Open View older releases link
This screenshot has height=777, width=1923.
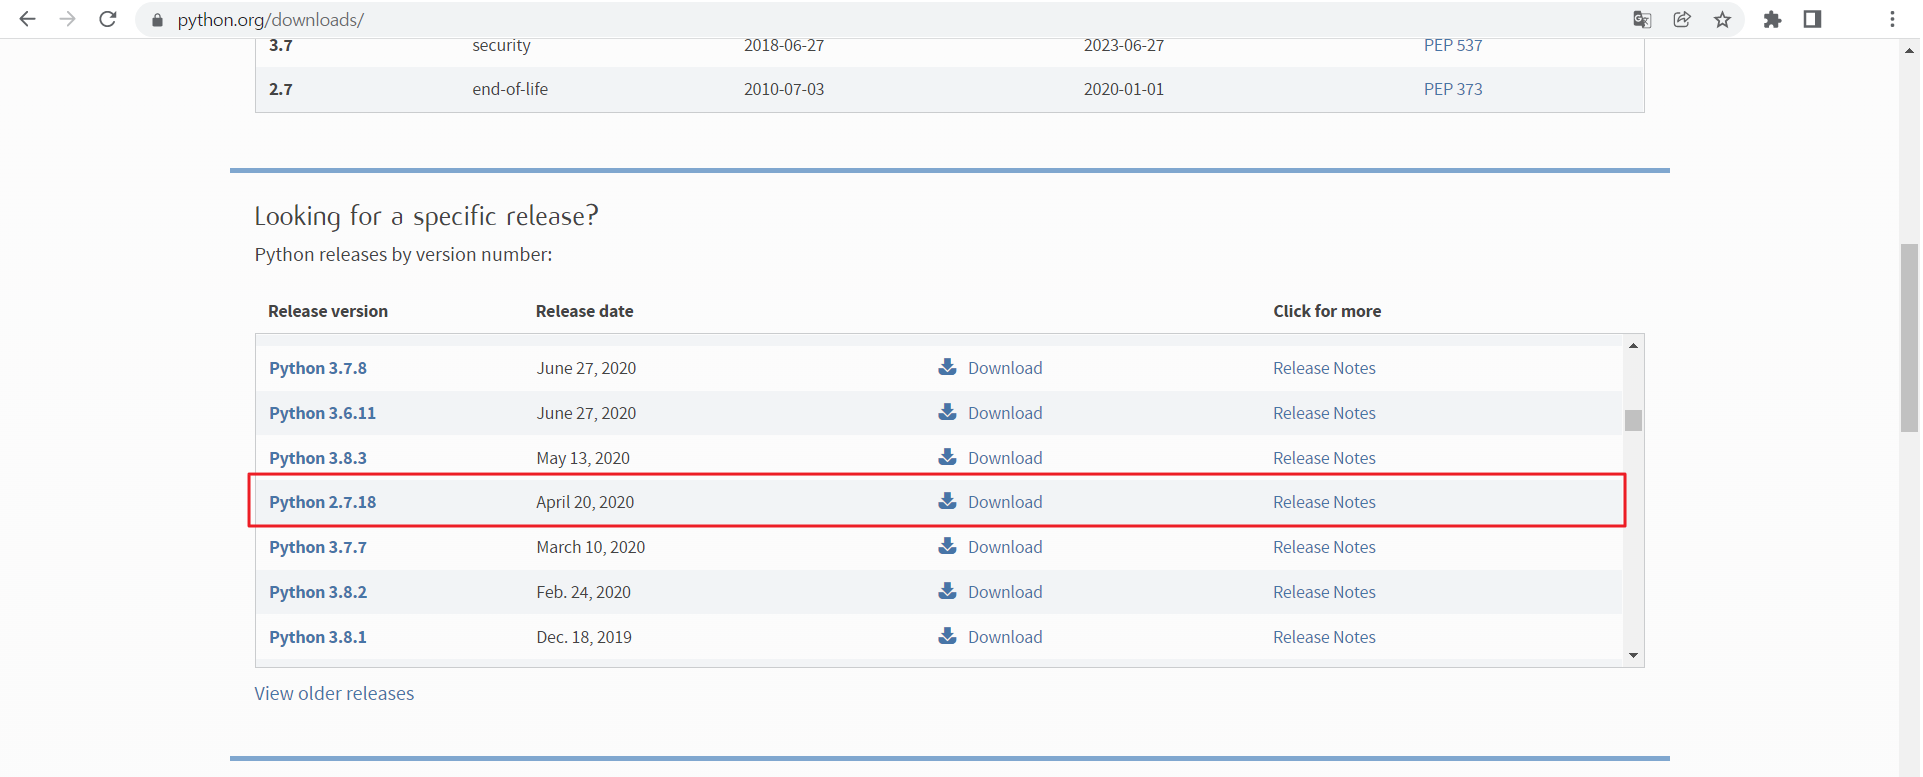click(334, 693)
